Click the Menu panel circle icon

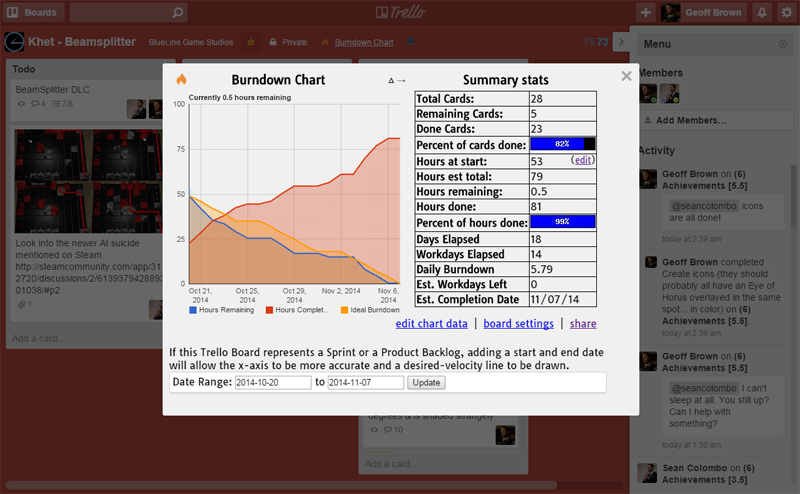[782, 45]
